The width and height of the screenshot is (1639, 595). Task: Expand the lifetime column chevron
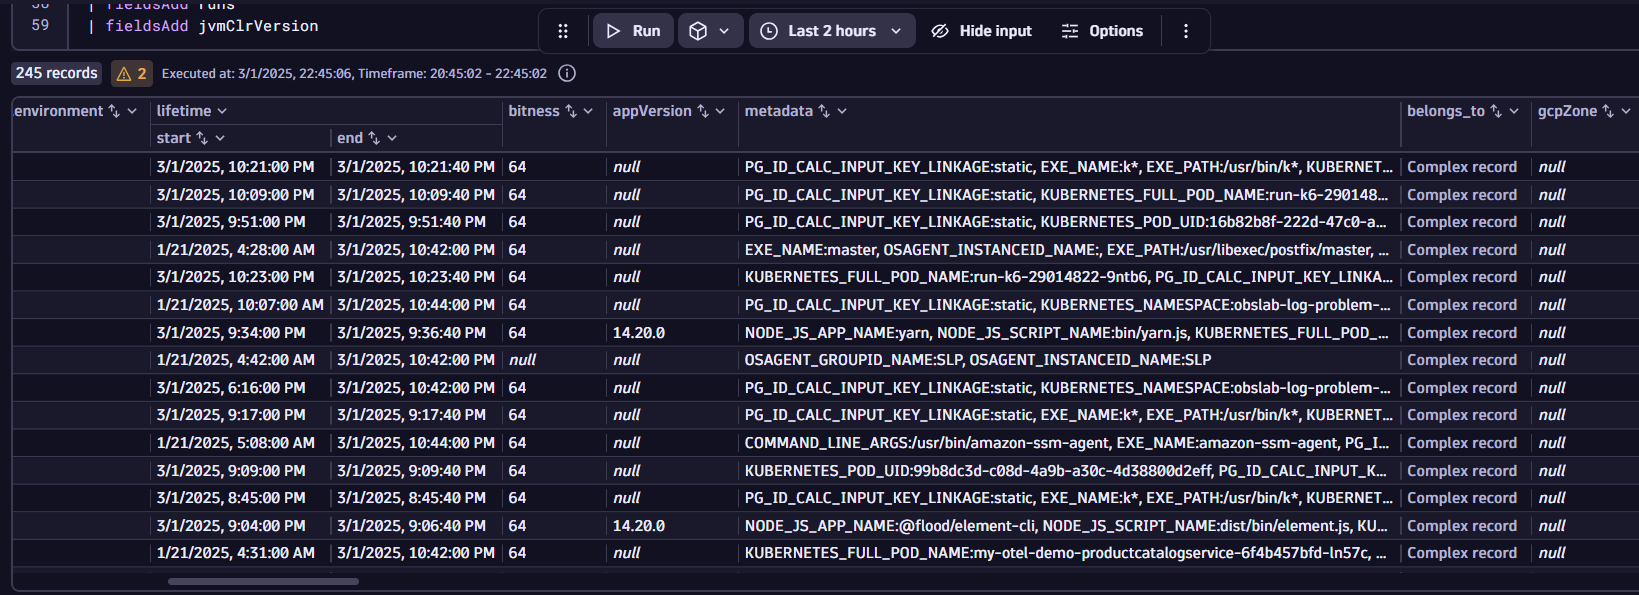(x=222, y=111)
